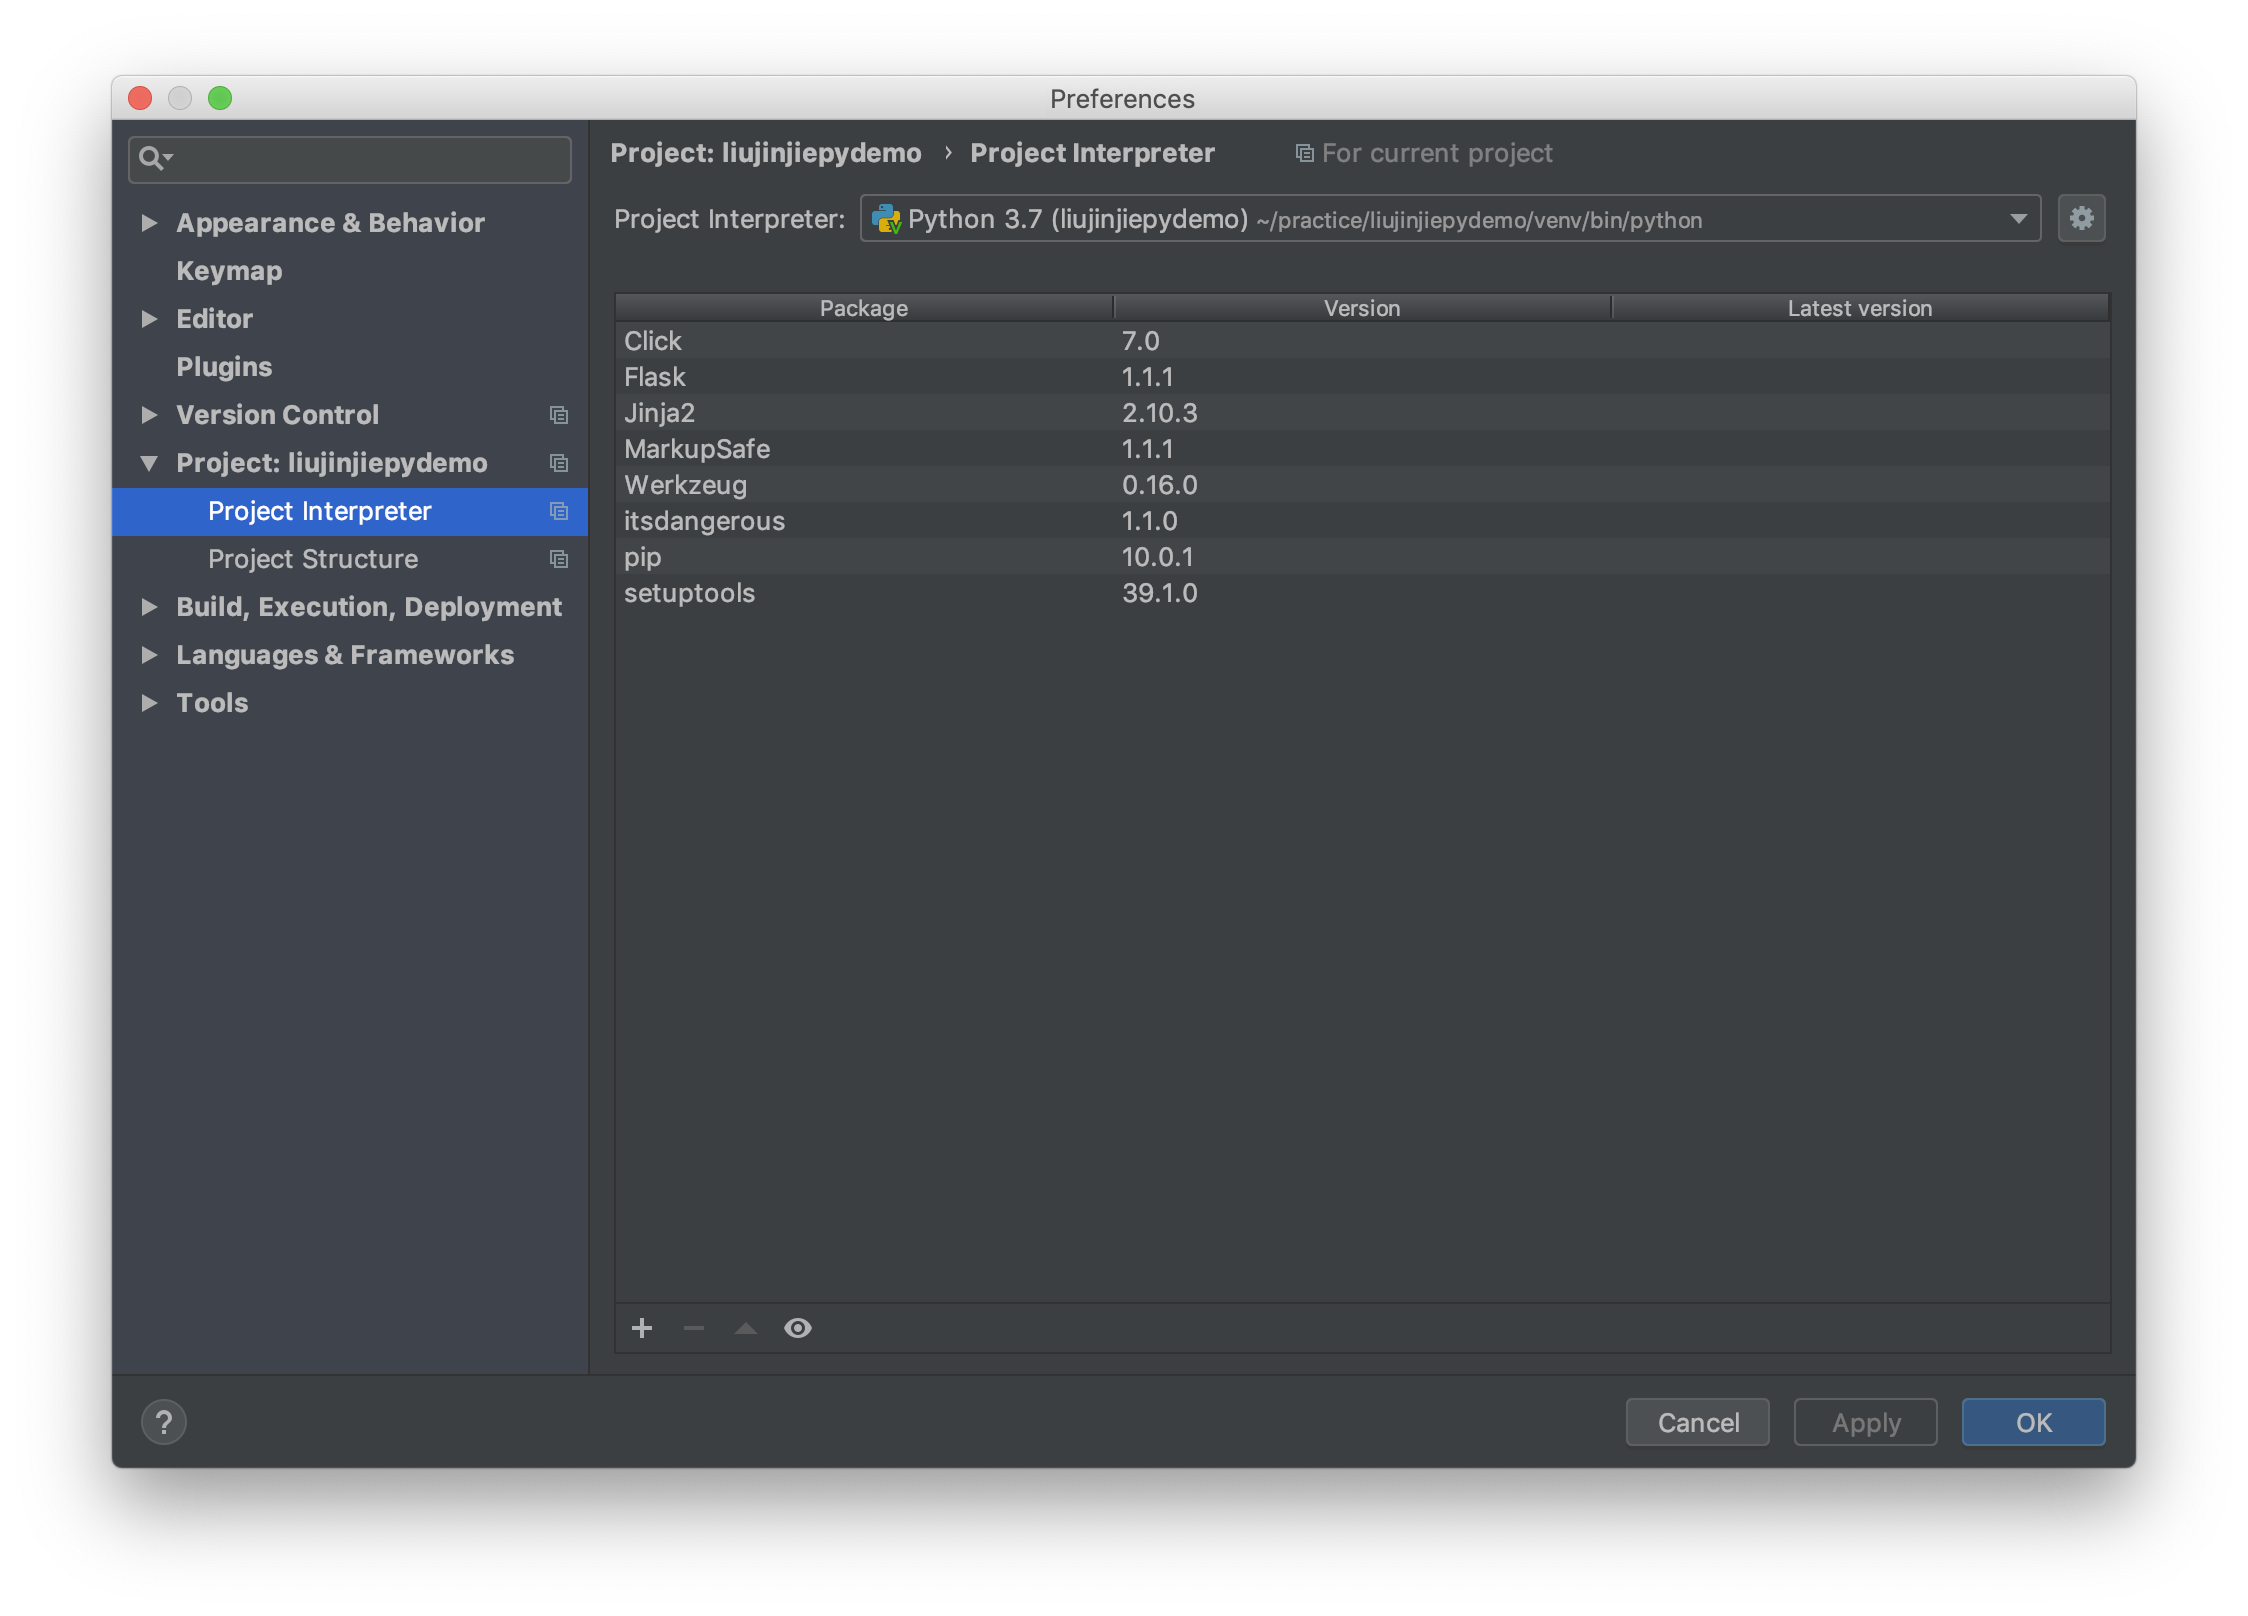Click the uninstall package minus icon
Screen dimensions: 2248x1616
click(x=694, y=1328)
